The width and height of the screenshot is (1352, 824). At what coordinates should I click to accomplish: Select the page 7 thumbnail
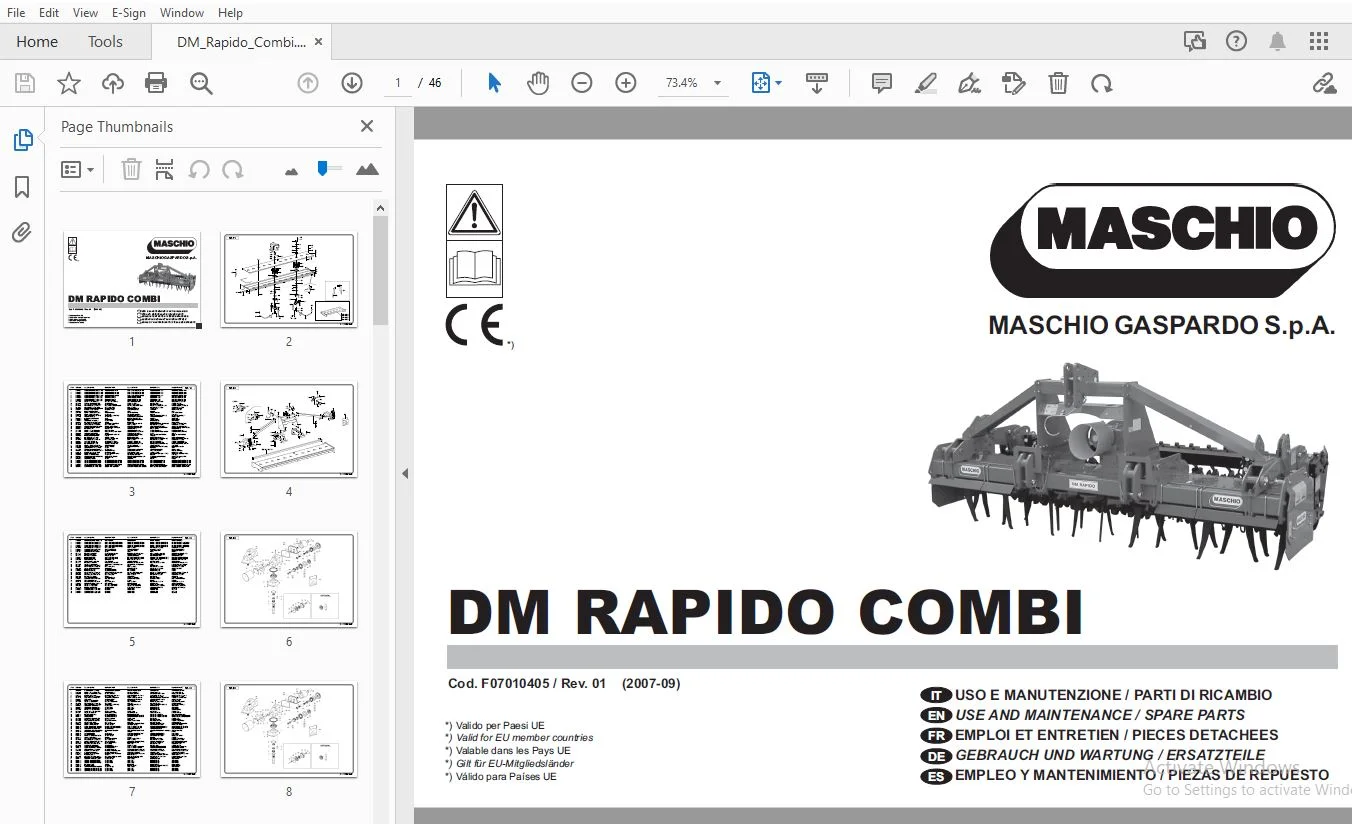click(132, 729)
